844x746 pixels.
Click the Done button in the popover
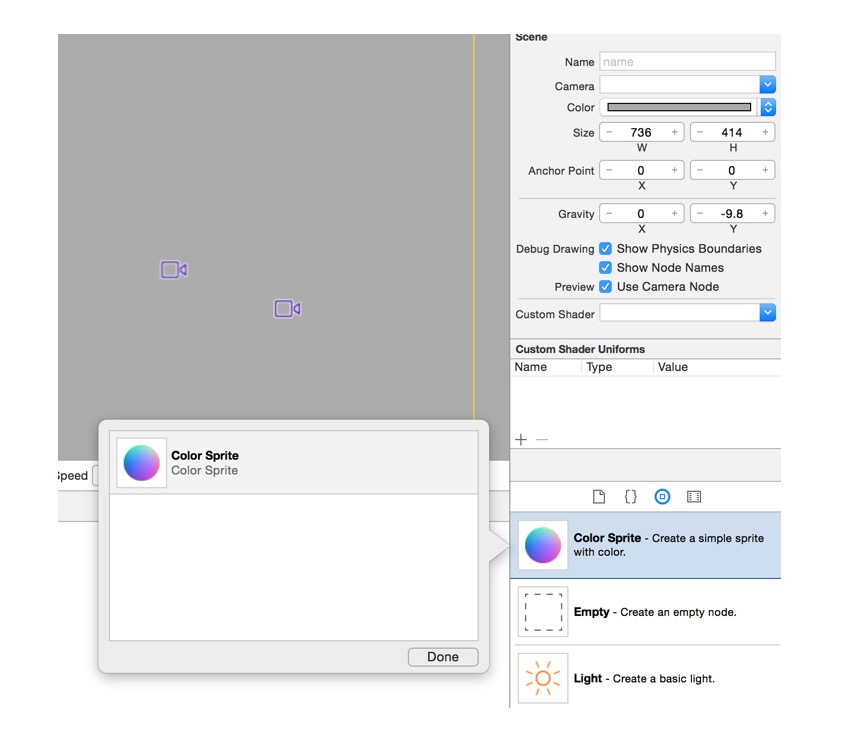click(x=443, y=657)
